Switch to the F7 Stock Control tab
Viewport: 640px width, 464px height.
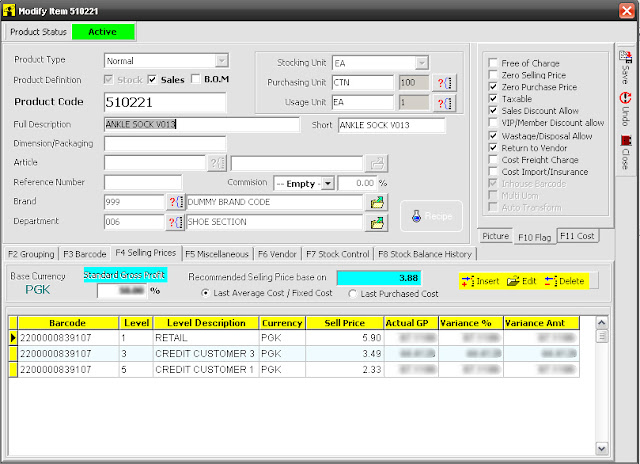[x=338, y=254]
